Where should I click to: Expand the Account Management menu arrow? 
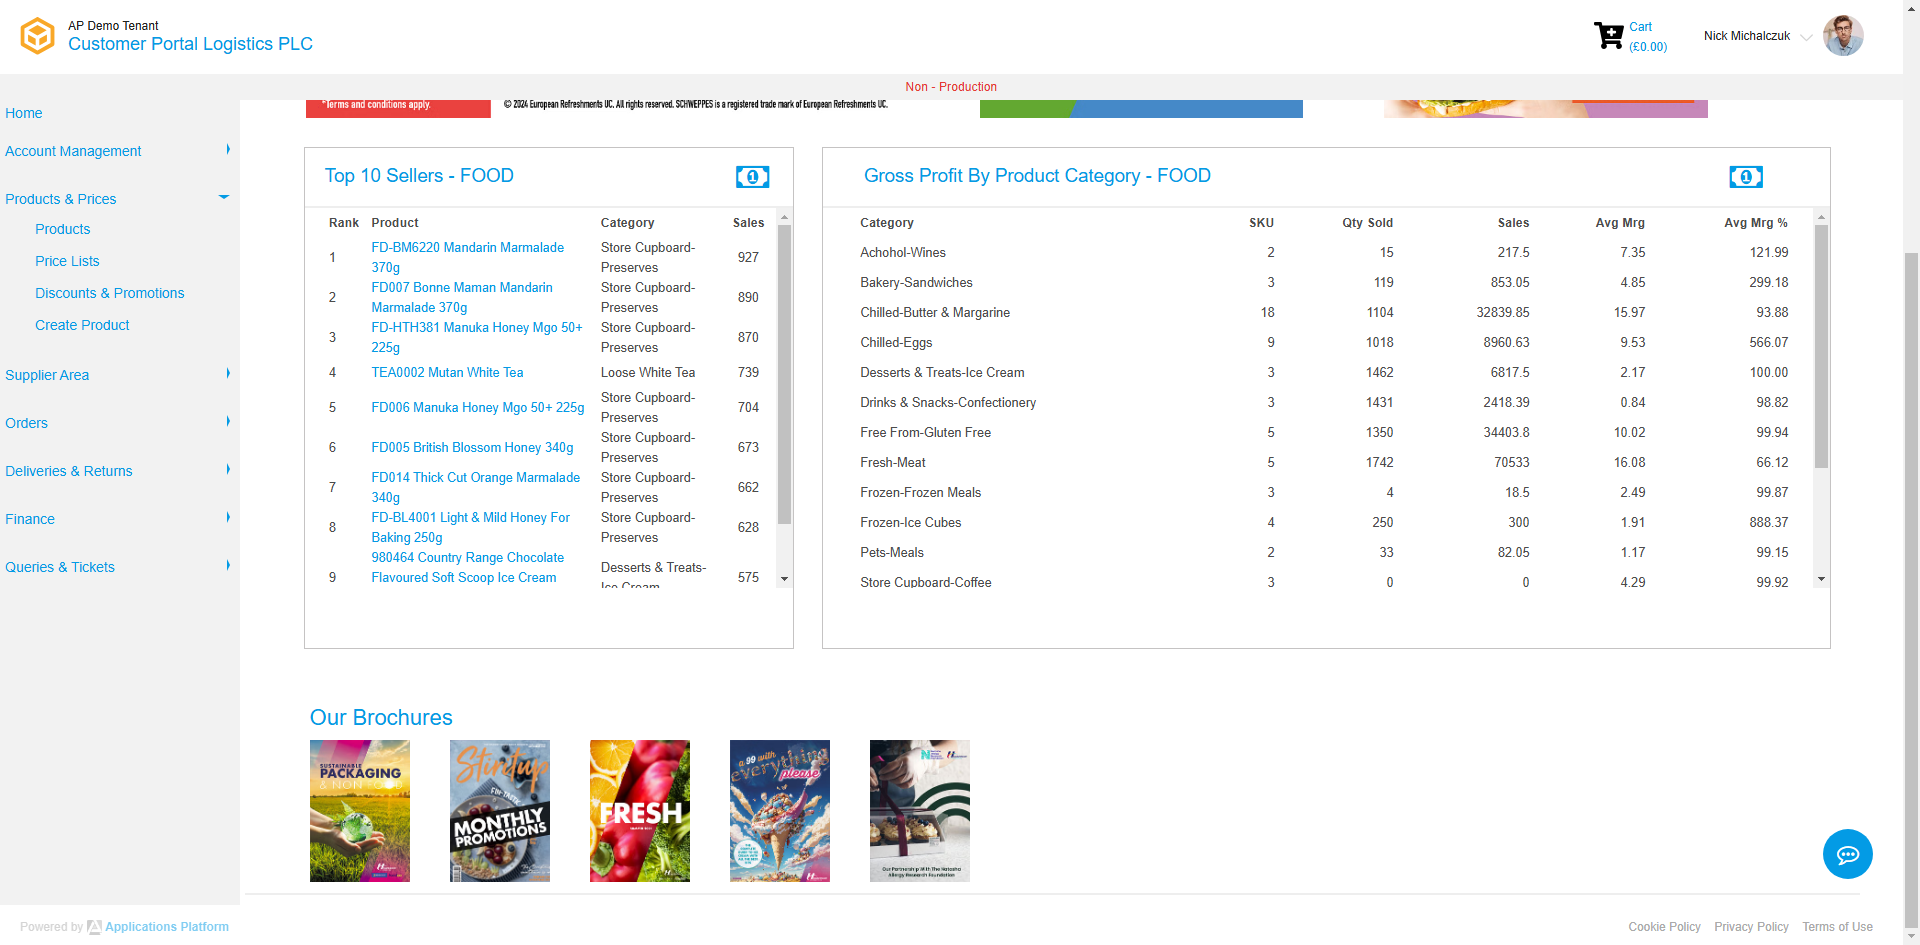click(x=228, y=149)
